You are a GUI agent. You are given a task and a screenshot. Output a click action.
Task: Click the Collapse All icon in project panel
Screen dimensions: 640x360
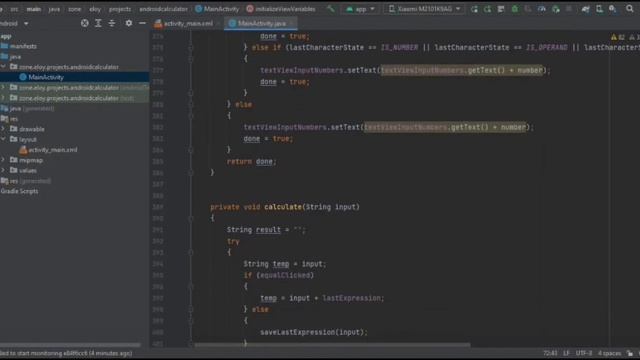pos(111,23)
